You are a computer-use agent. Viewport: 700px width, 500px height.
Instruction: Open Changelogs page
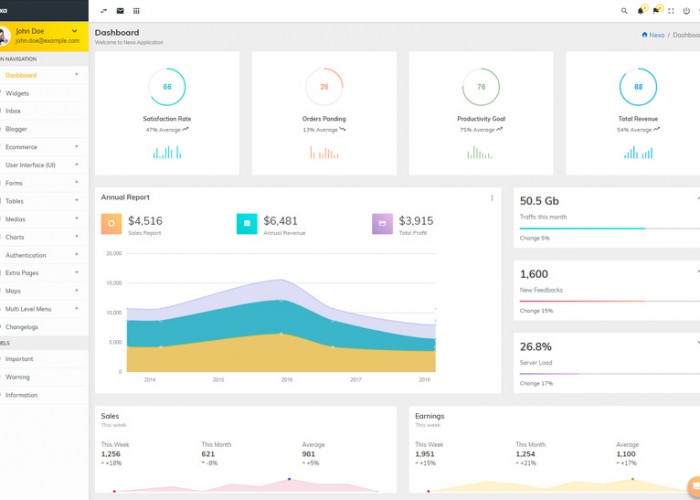tap(21, 327)
